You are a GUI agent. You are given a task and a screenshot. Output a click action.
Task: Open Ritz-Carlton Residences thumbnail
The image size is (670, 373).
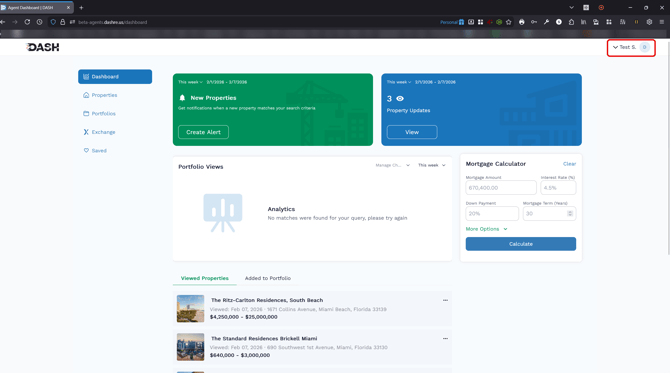(191, 308)
